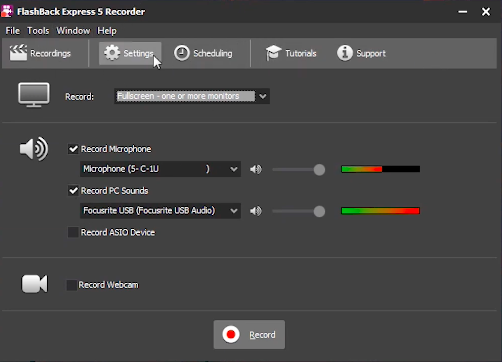Viewport: 502px width, 362px height.
Task: Click the FlashBack app logo in title bar
Action: [x=7, y=11]
